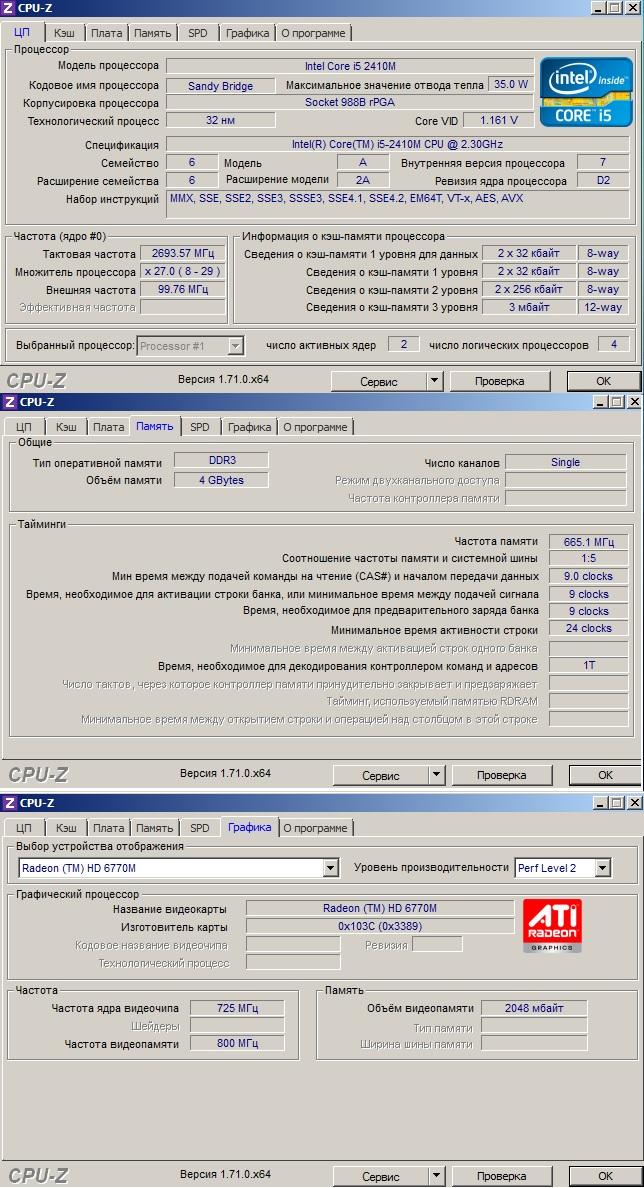Close the top CPU-Z window
This screenshot has height=1188, width=644.
point(633,8)
